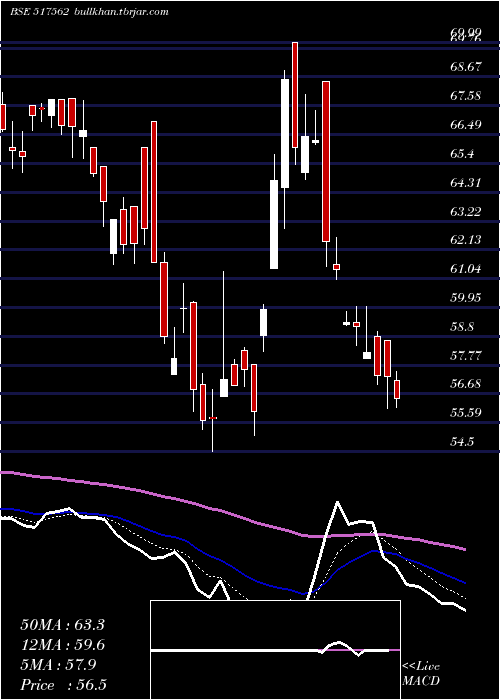Click the 61.04 price axis label
Viewport: 500px width, 700px height.
[x=466, y=269]
